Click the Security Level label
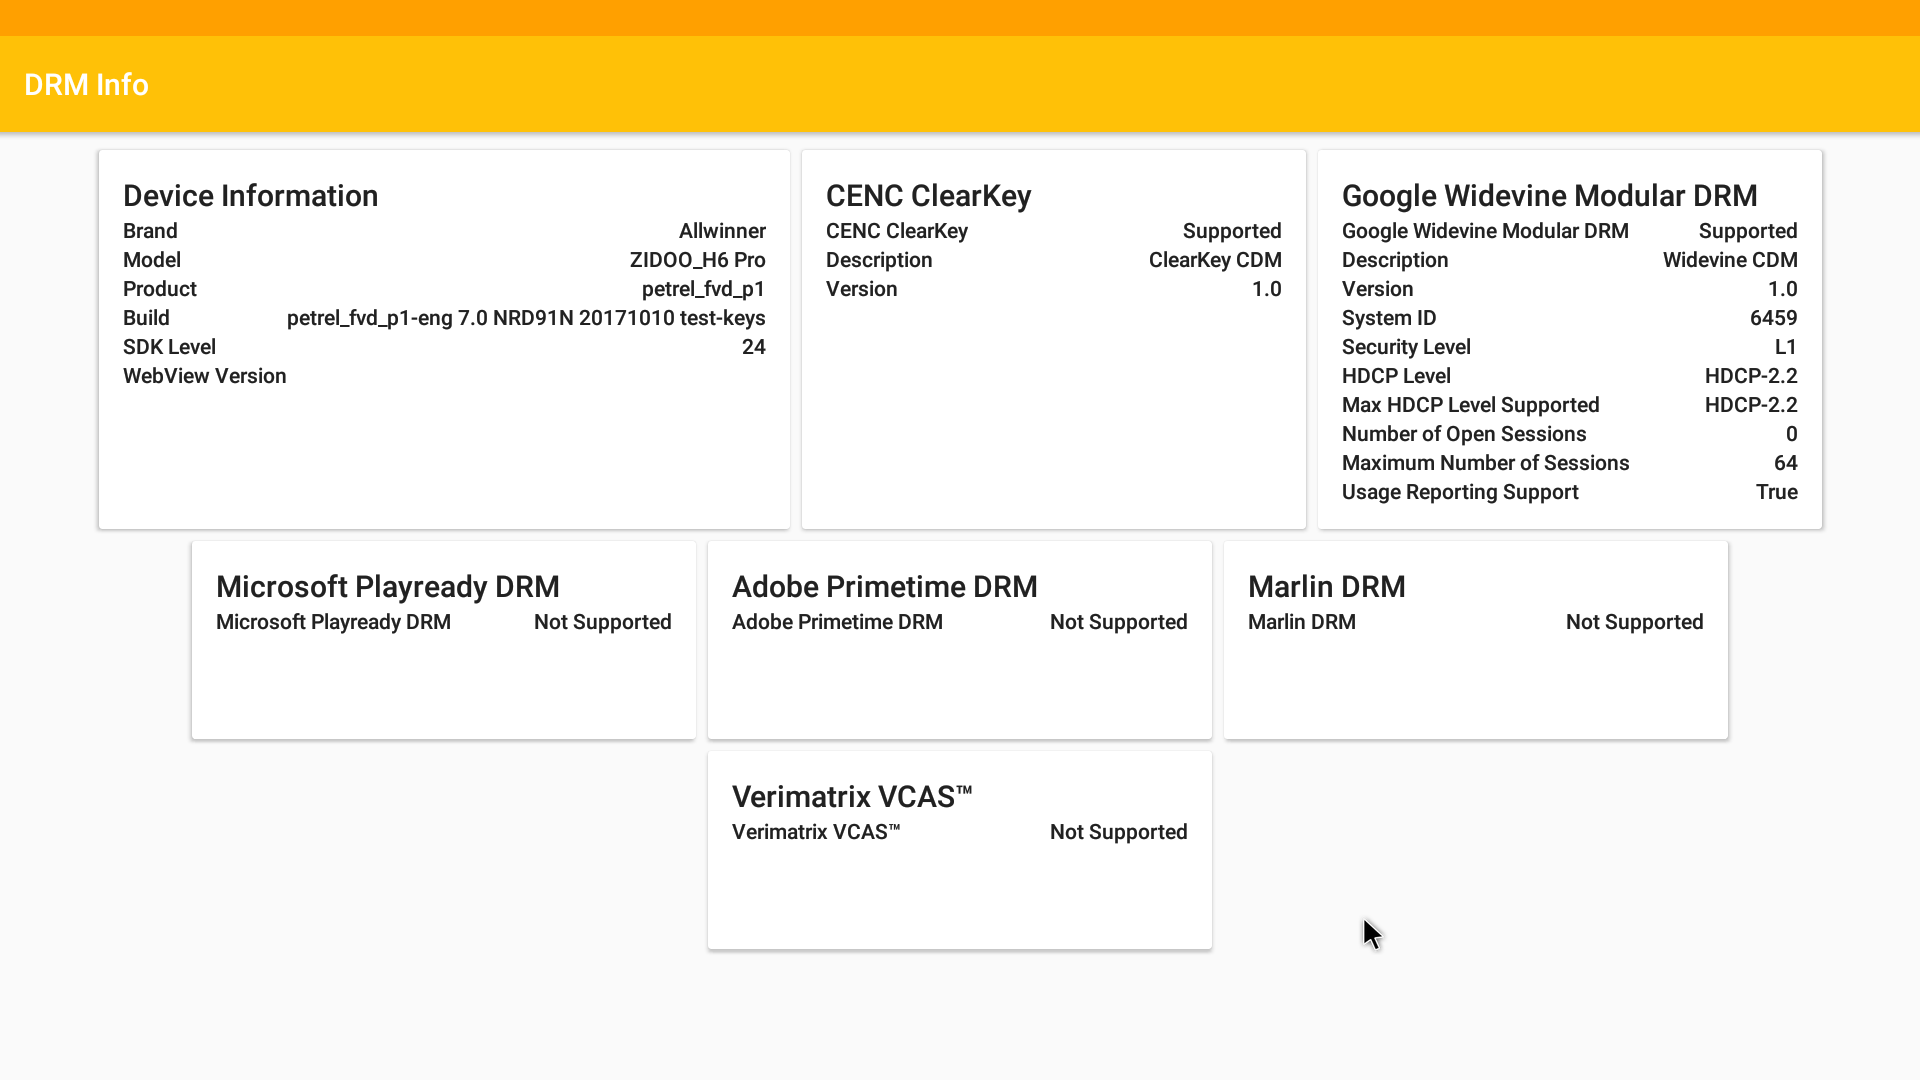 1406,347
